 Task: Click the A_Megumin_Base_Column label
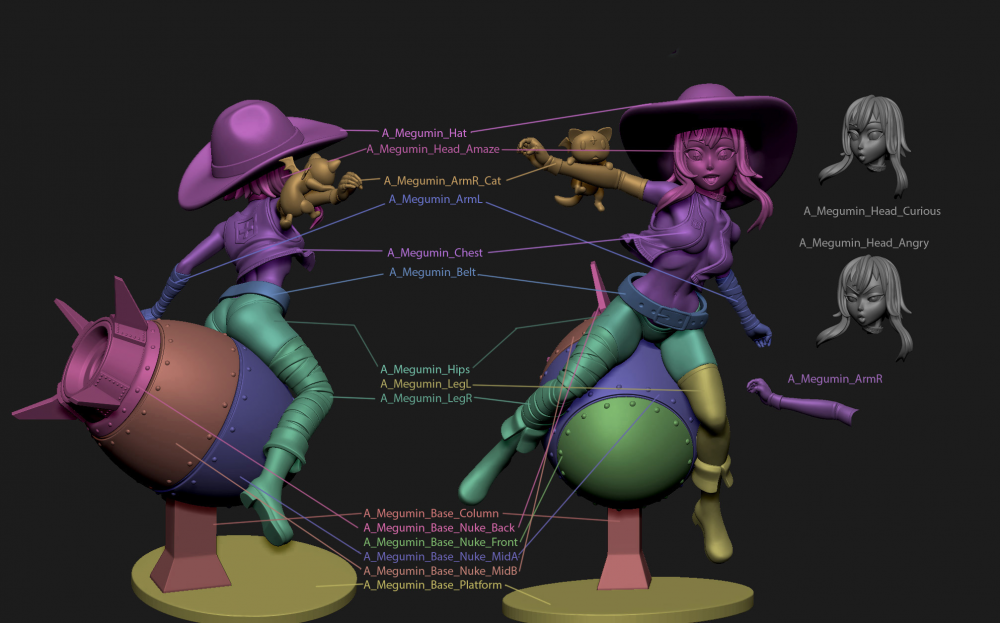[431, 513]
